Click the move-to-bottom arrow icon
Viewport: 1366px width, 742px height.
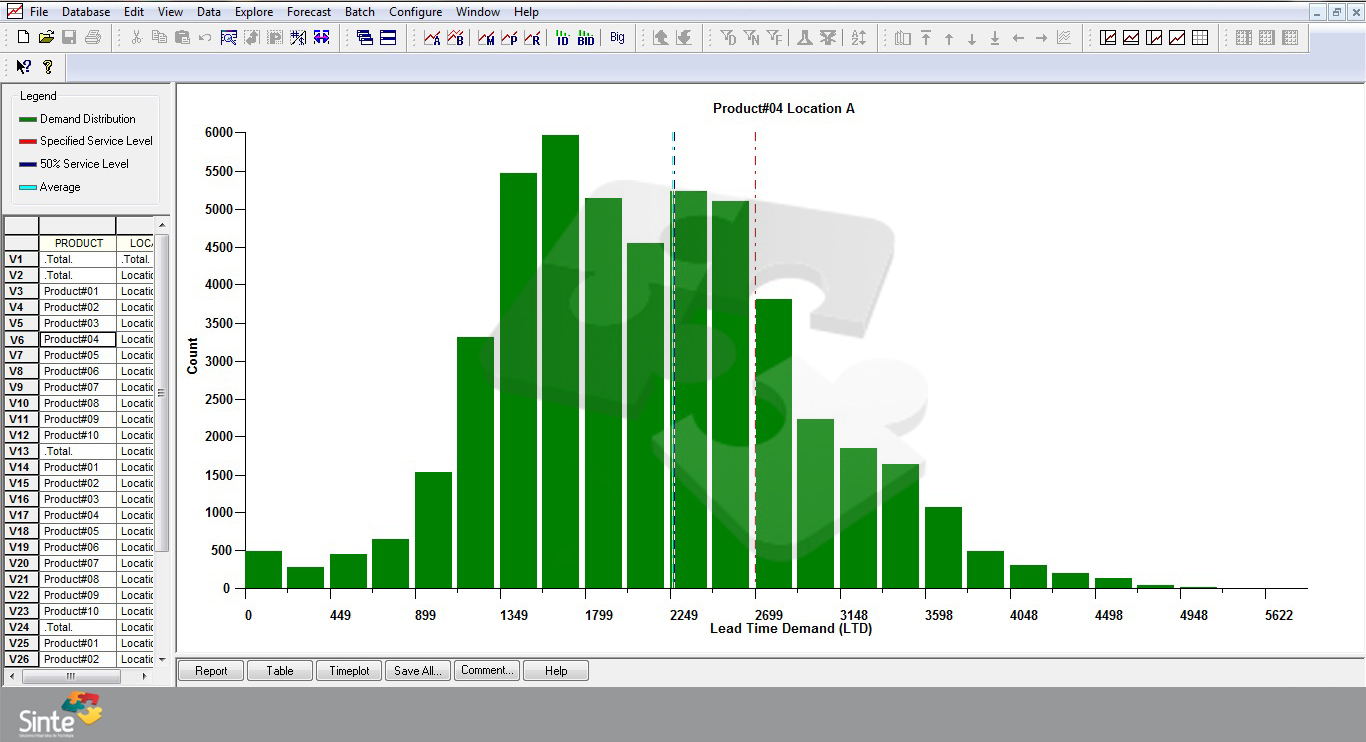tap(995, 38)
